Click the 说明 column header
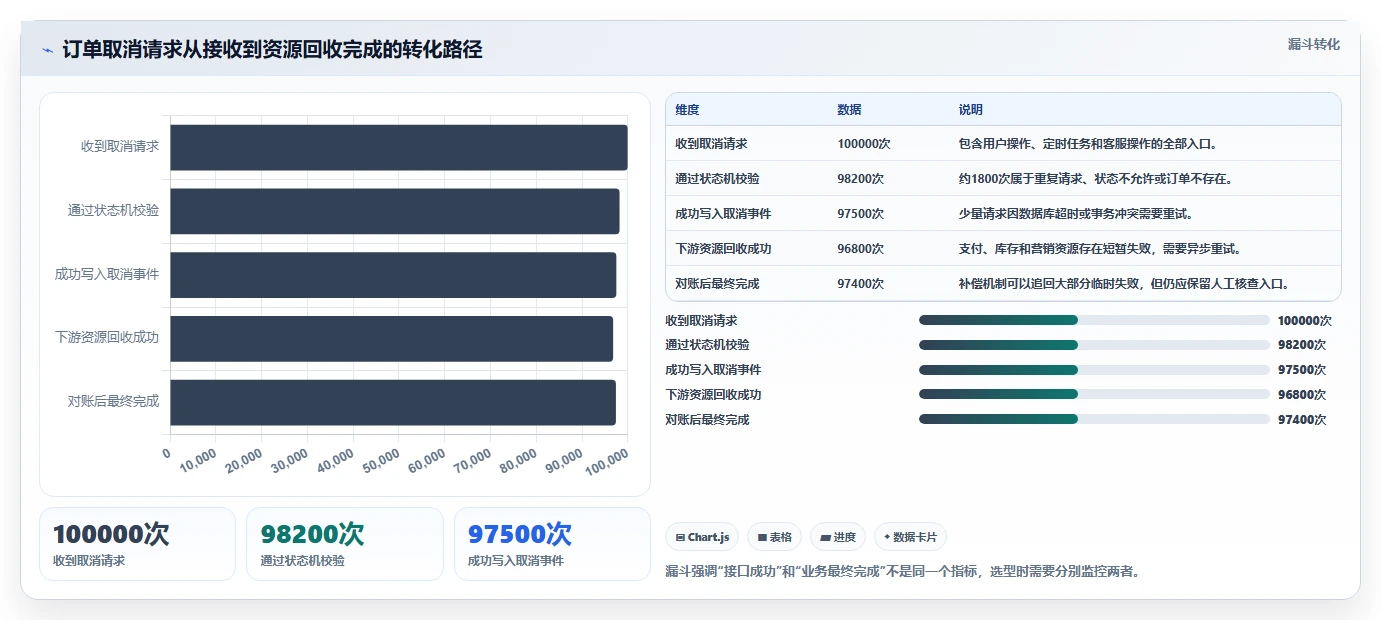The height and width of the screenshot is (620, 1381). (970, 109)
